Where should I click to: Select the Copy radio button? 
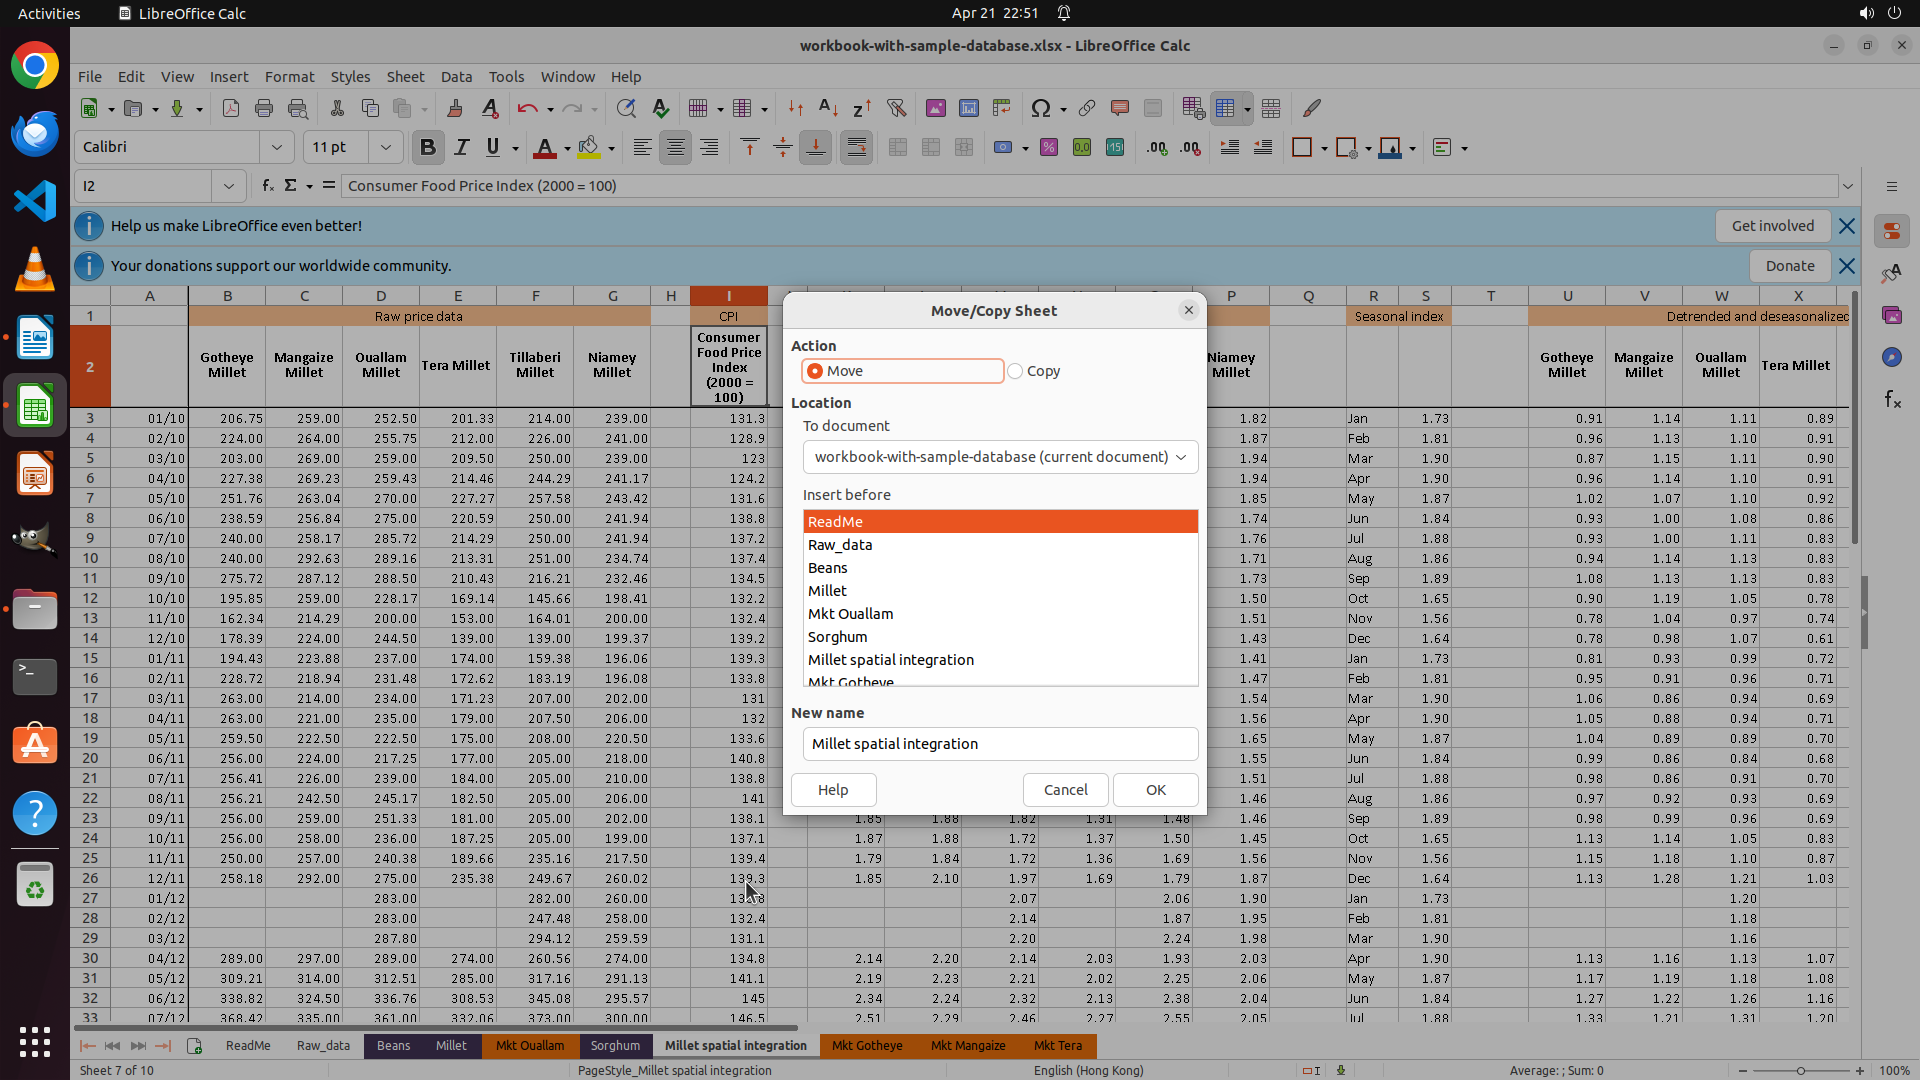[1016, 371]
